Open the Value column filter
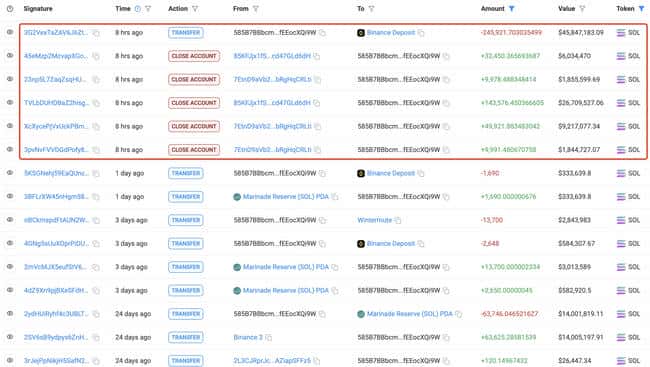This screenshot has width=650, height=367. pos(582,9)
